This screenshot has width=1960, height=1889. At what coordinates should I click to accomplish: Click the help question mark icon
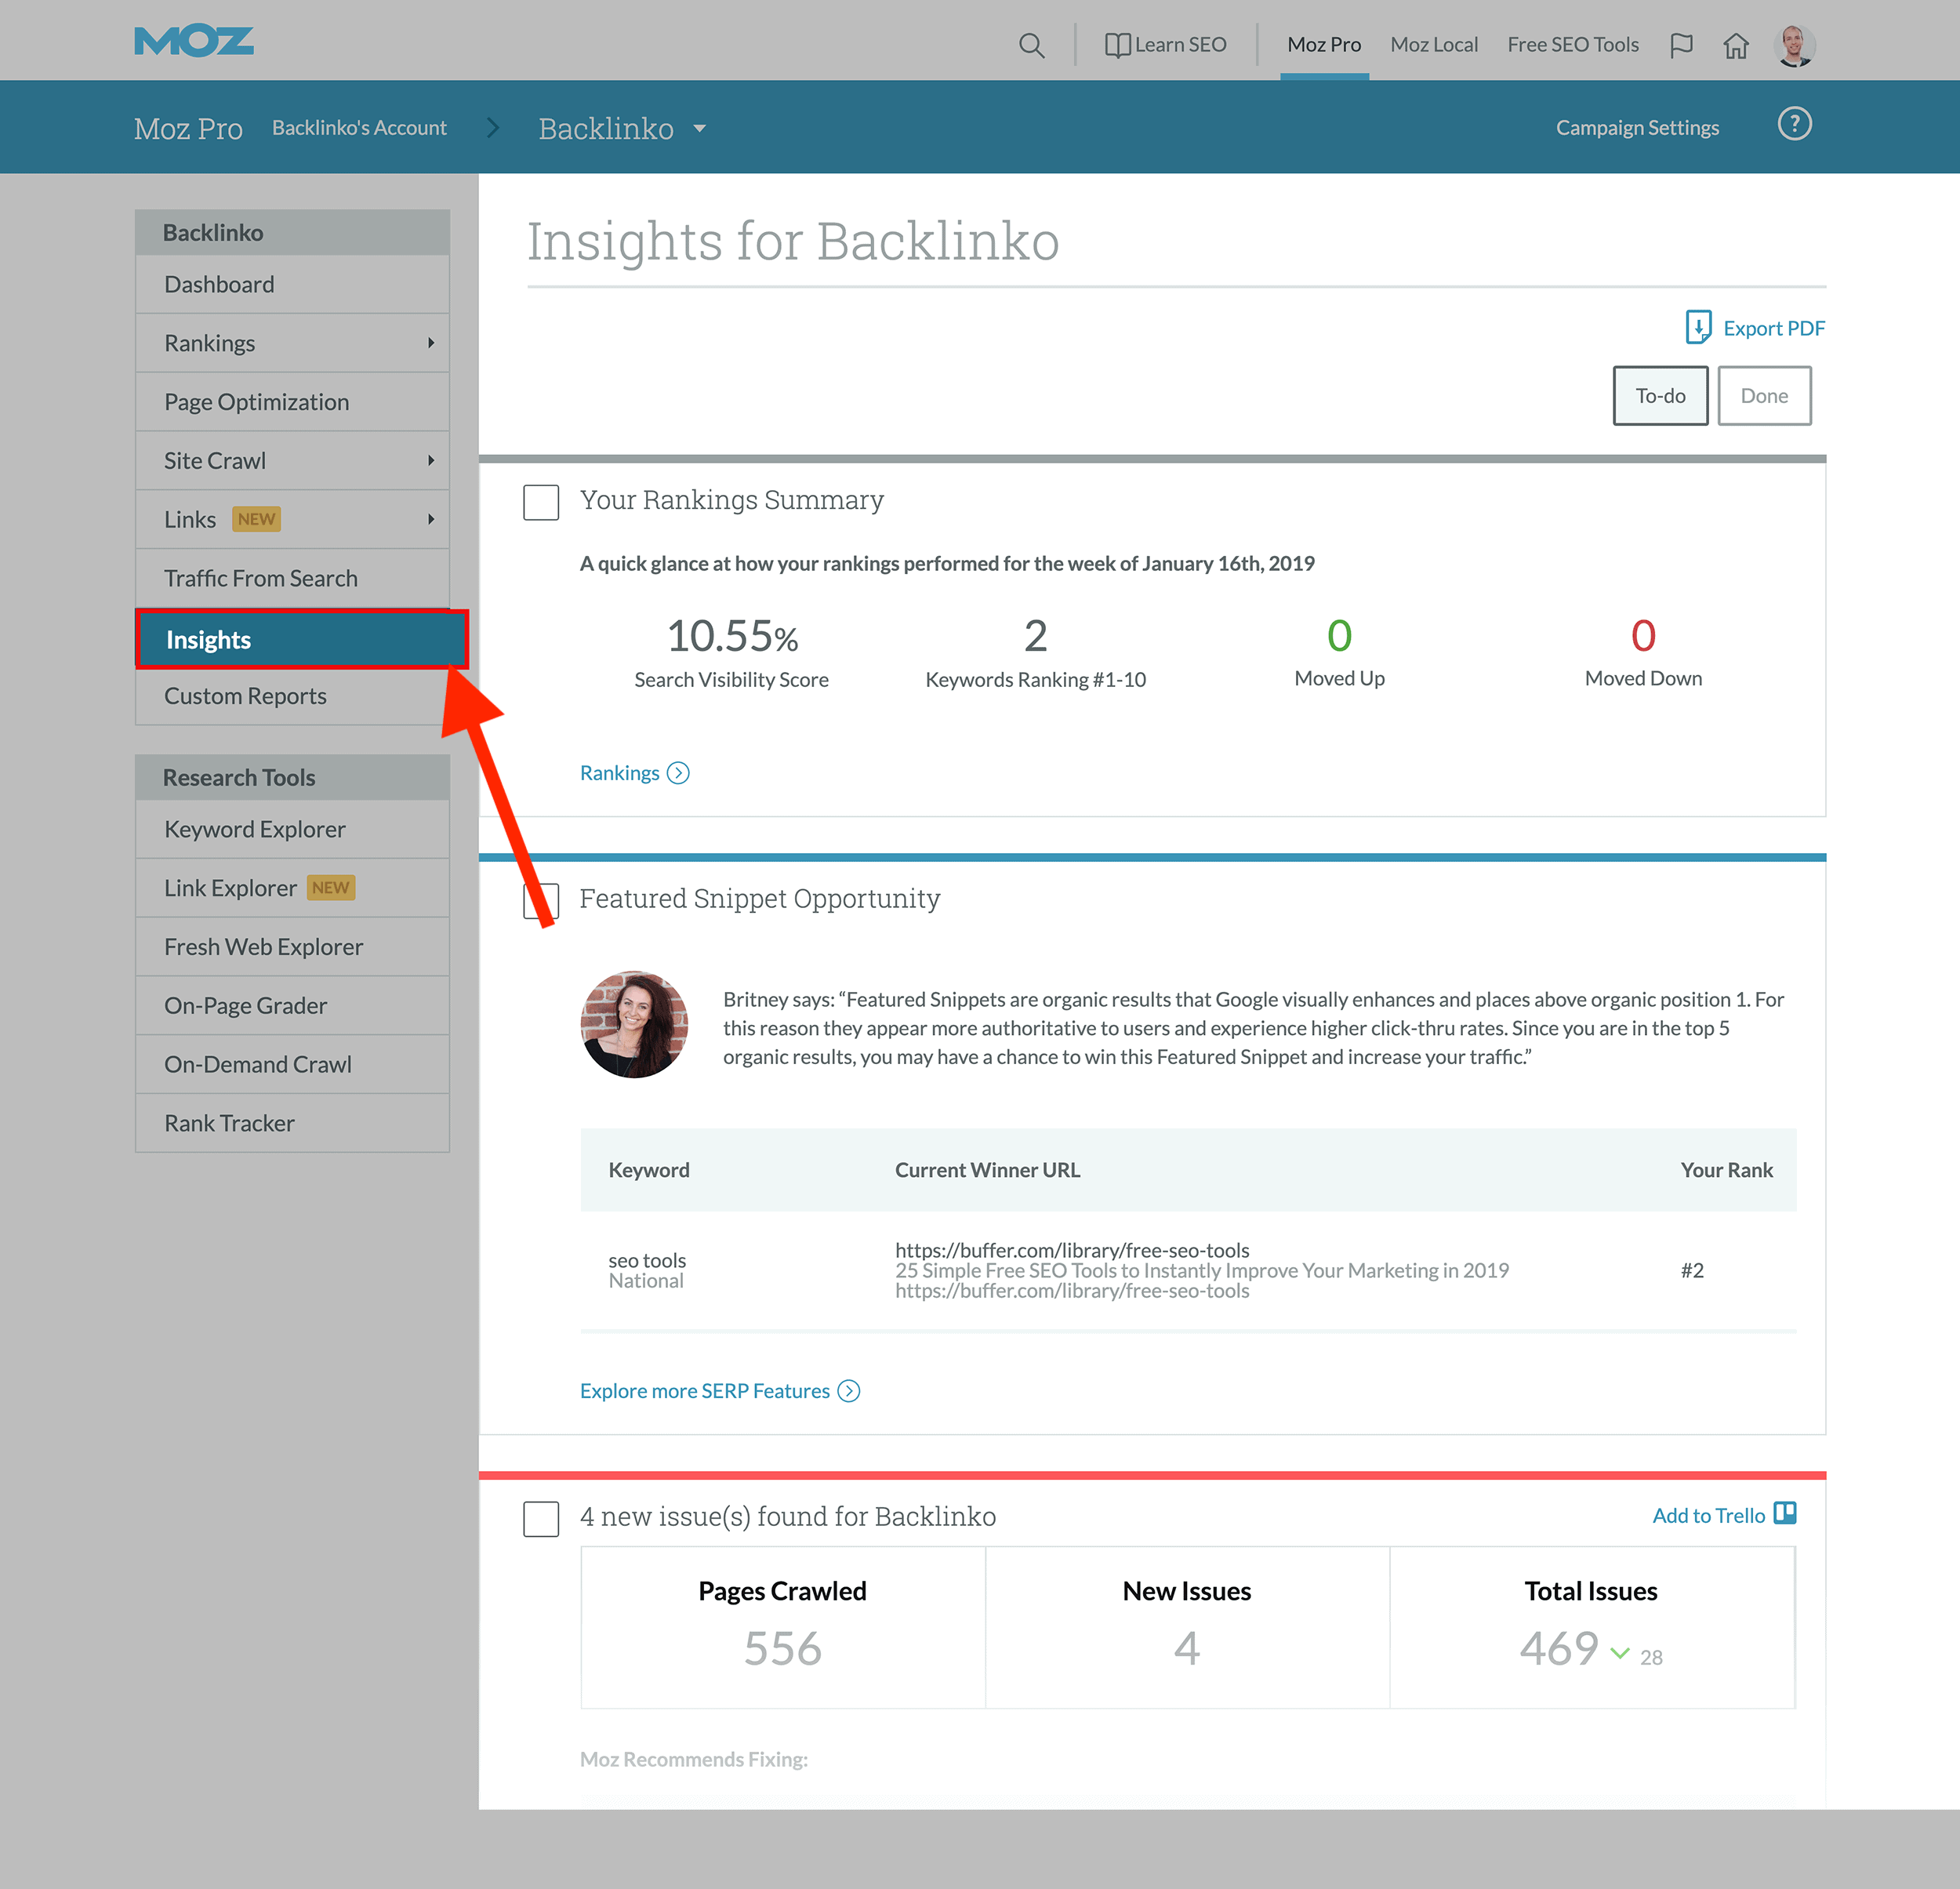(x=1794, y=124)
